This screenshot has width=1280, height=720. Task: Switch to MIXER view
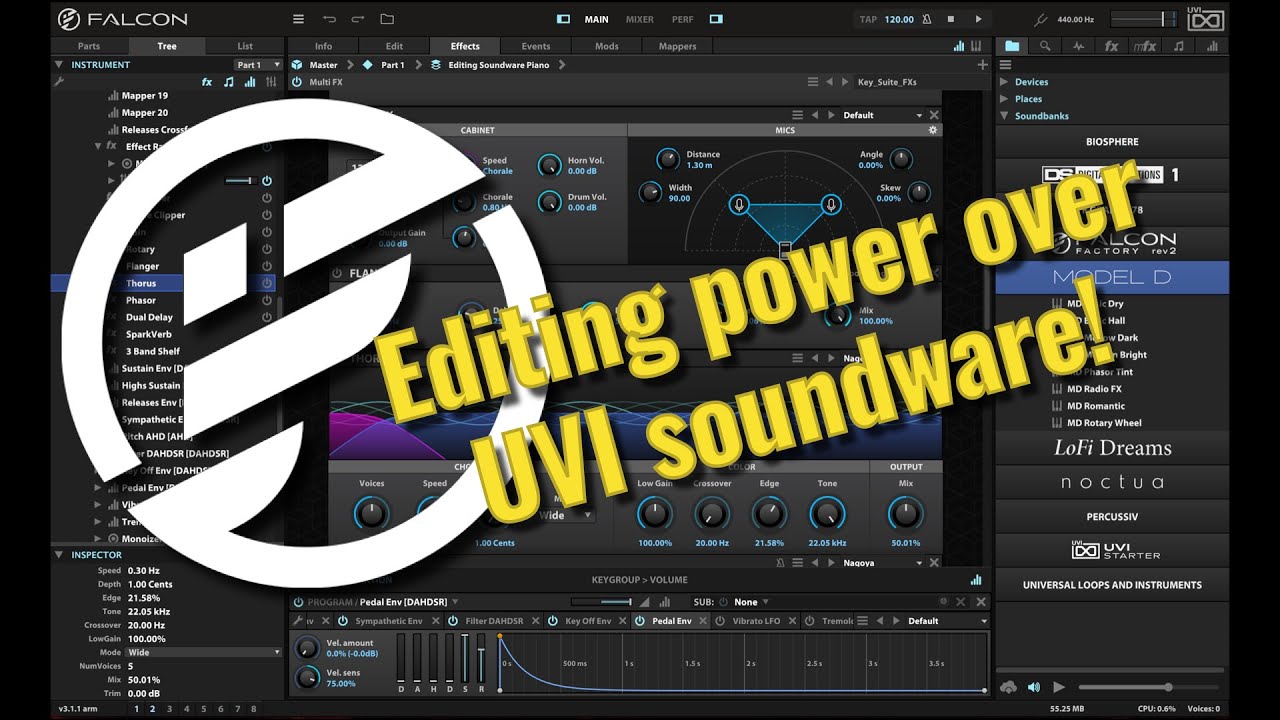point(640,19)
